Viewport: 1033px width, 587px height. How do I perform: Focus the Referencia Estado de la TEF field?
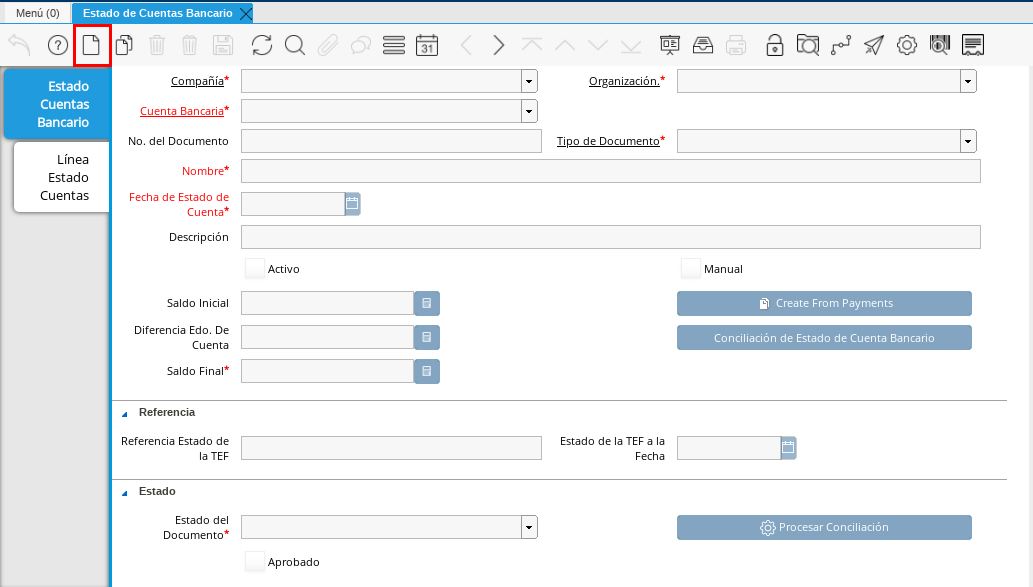pyautogui.click(x=391, y=448)
